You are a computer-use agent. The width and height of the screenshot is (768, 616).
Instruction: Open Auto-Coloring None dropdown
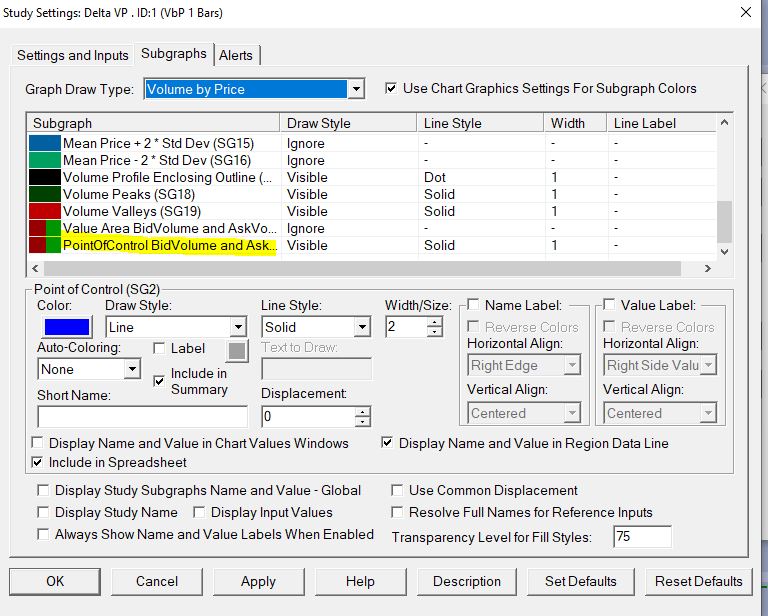132,369
